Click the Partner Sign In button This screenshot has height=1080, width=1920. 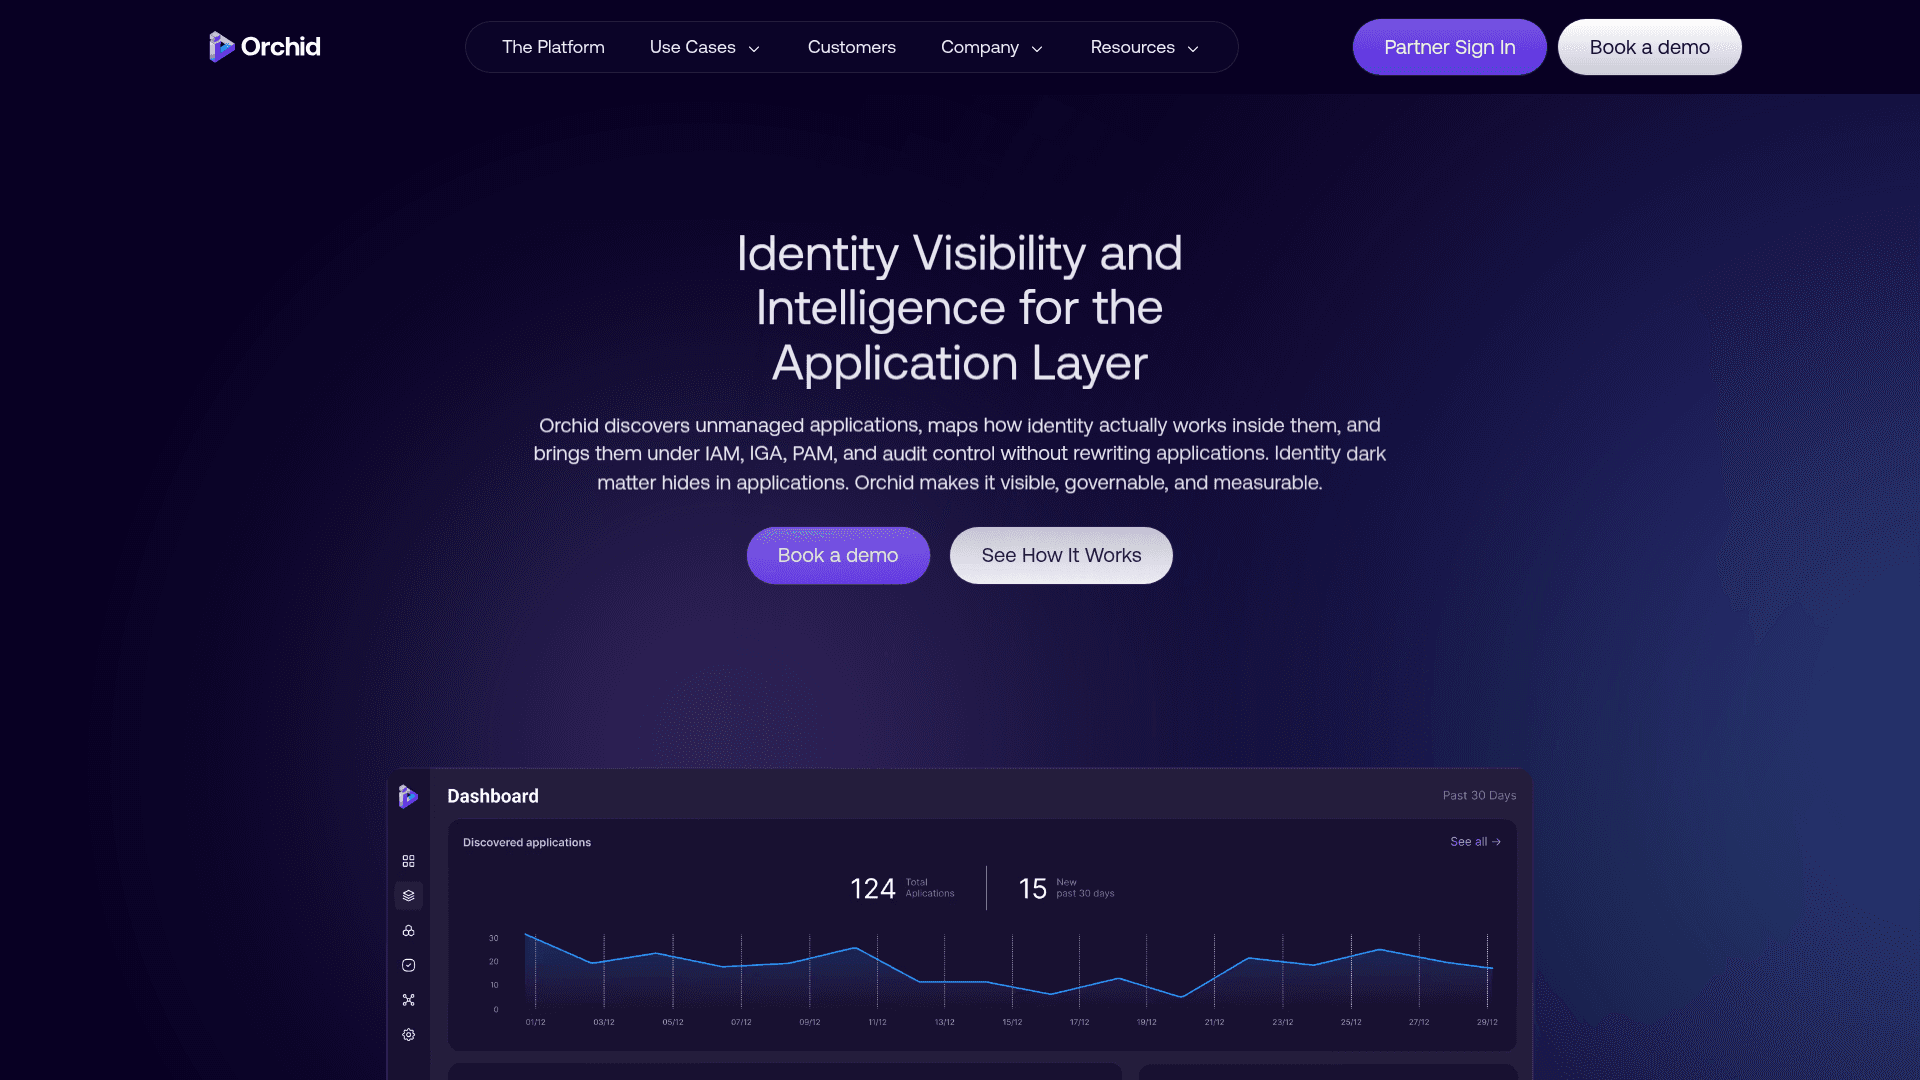(1449, 47)
